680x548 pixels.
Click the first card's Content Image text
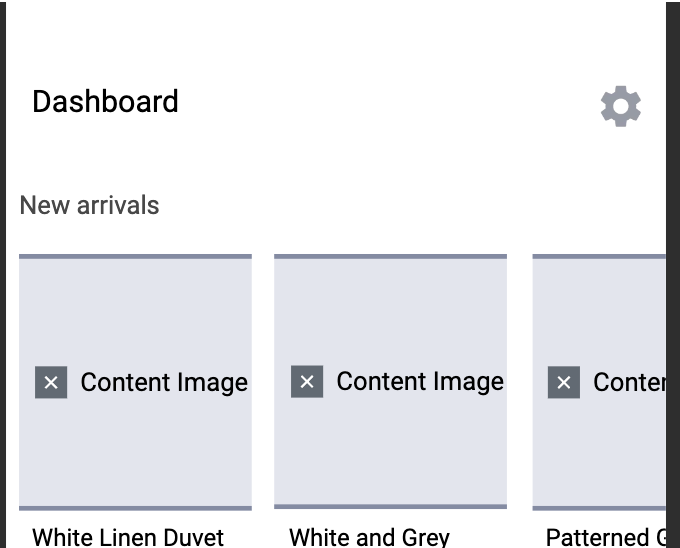tap(164, 382)
